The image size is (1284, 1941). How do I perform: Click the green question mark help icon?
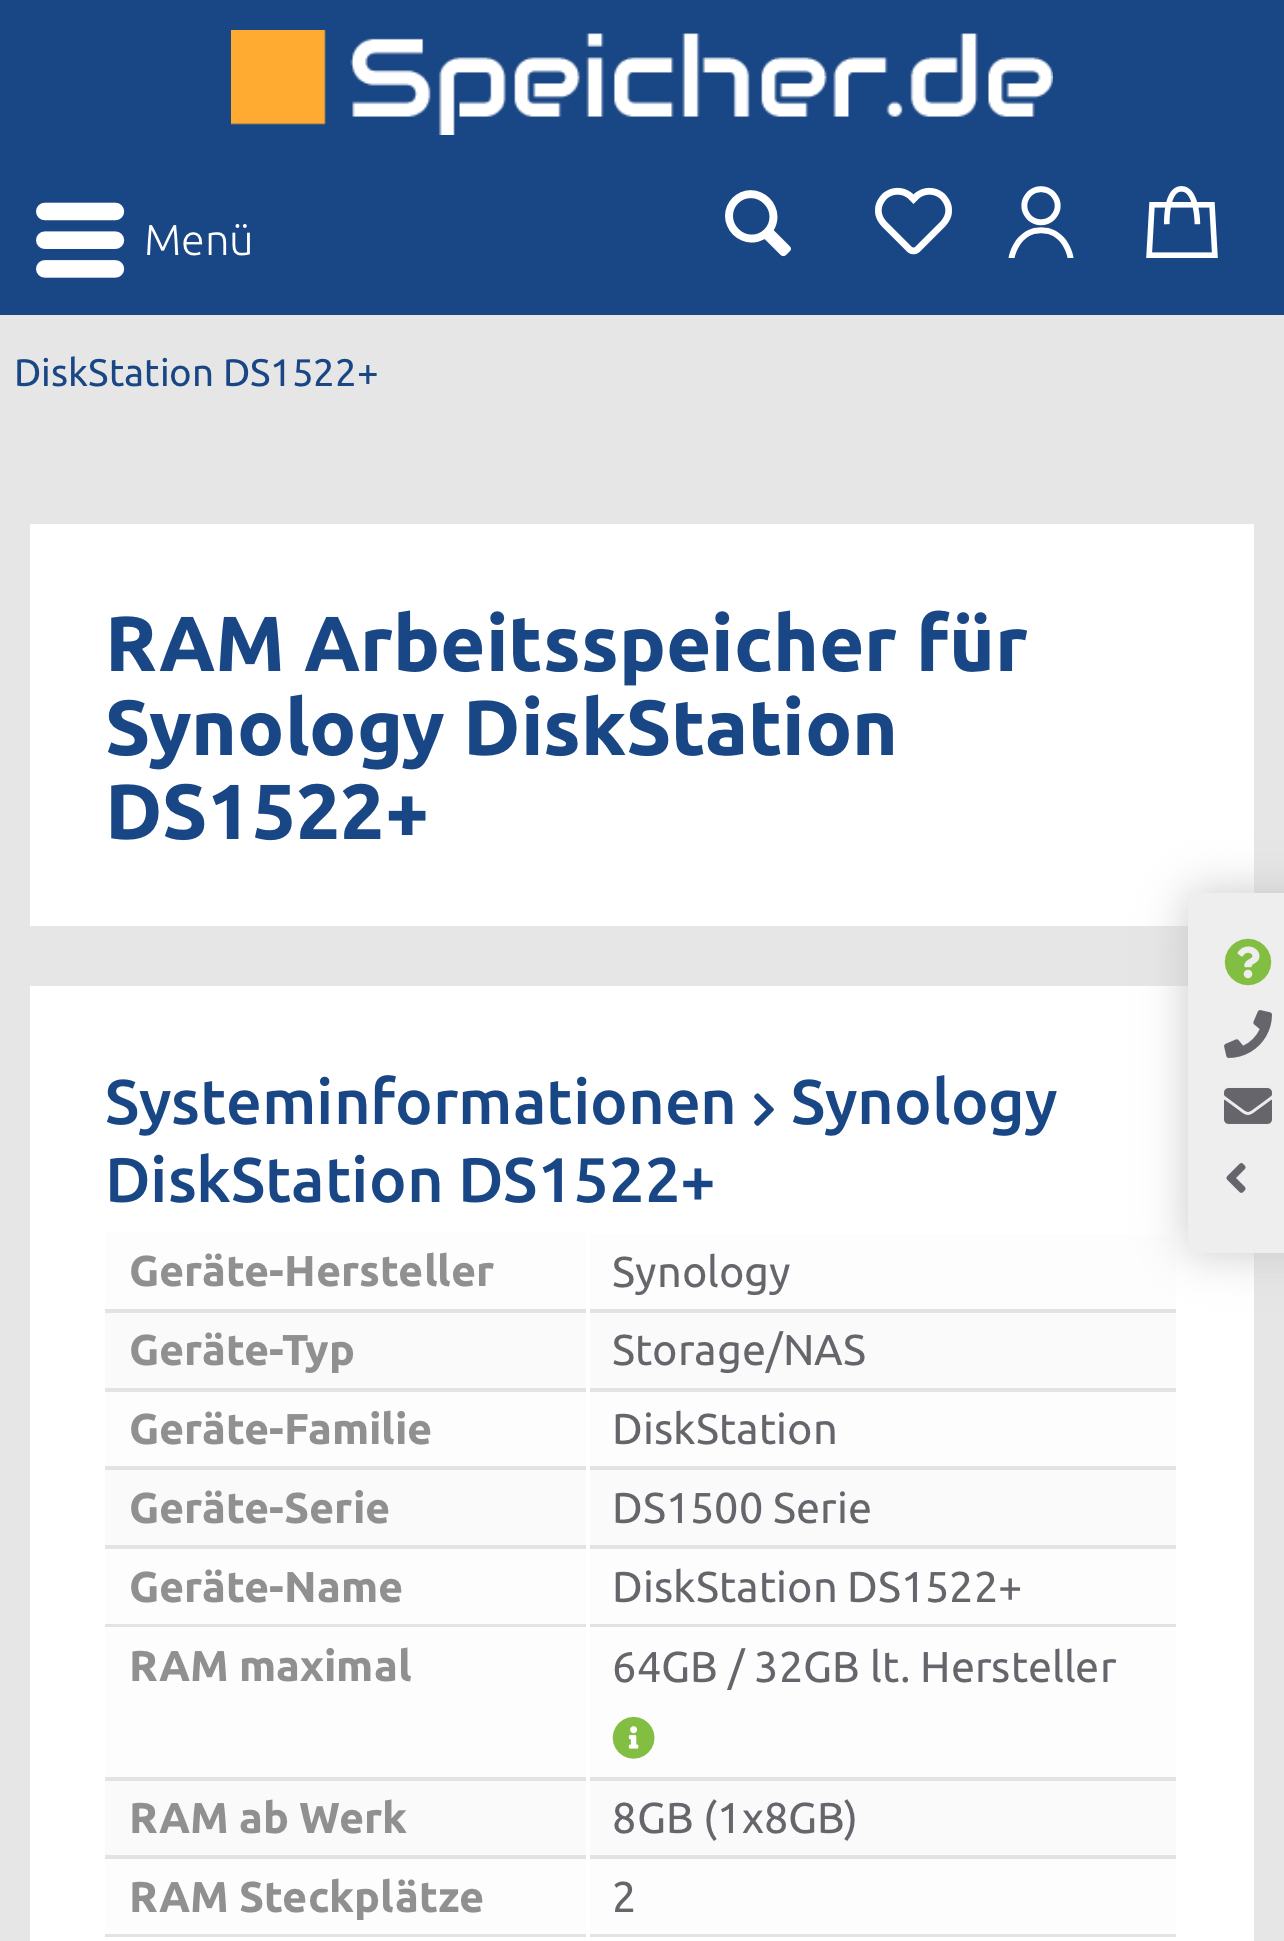(x=1247, y=962)
